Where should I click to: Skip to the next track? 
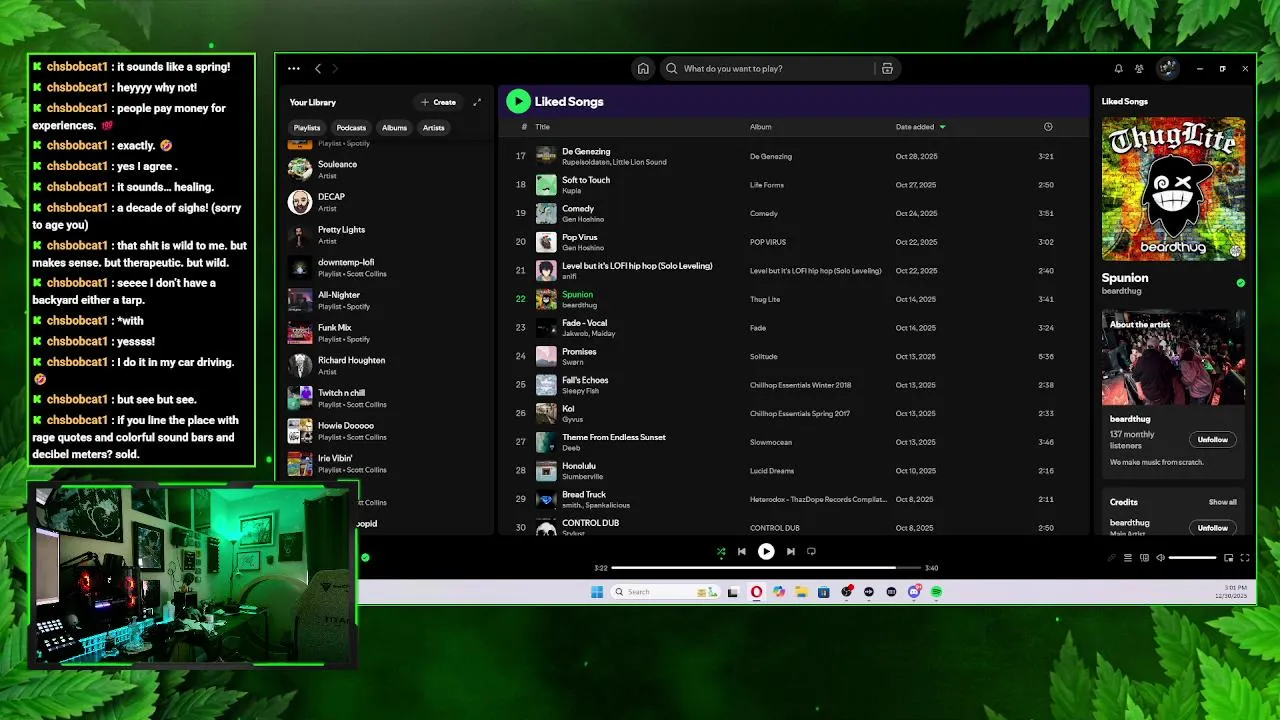790,551
